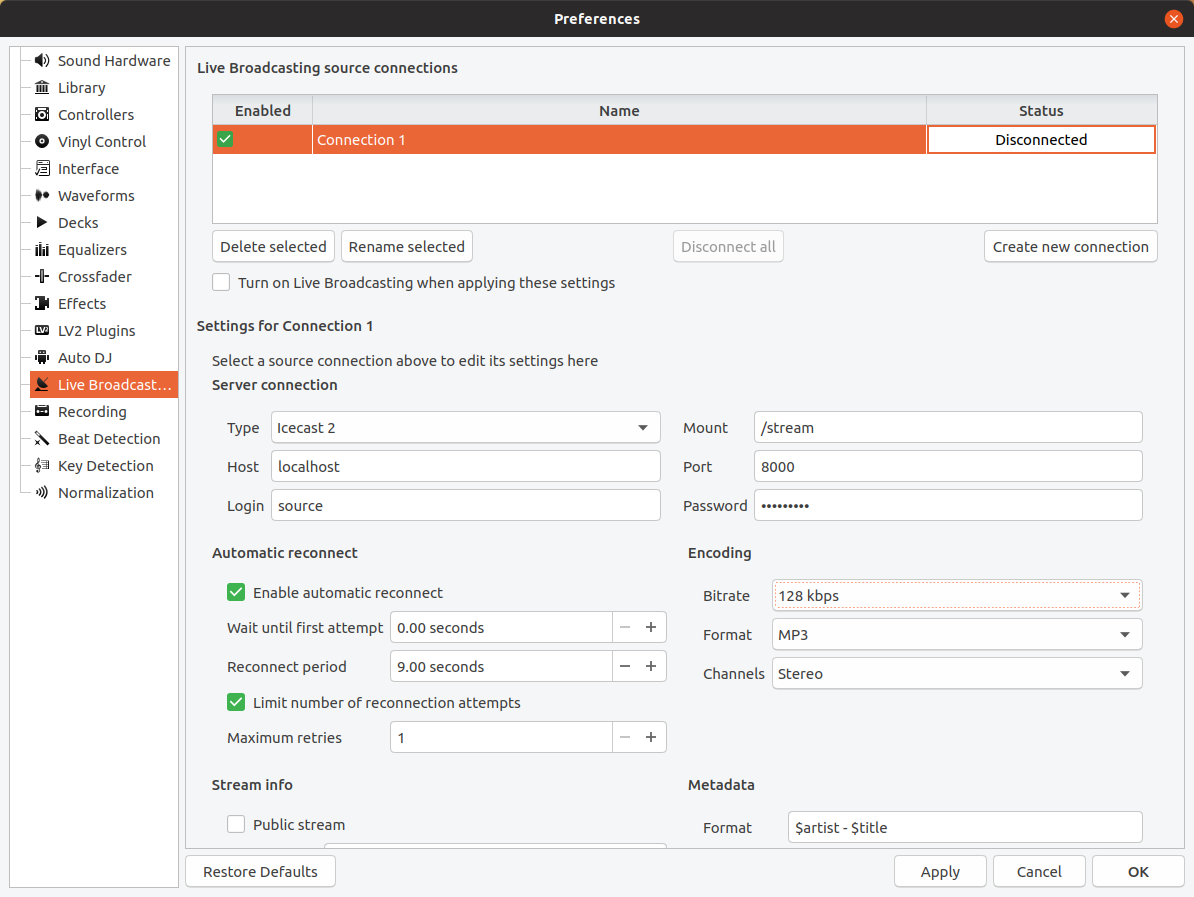Viewport: 1194px width, 897px height.
Task: Uncheck Enable automatic reconnect
Action: [236, 592]
